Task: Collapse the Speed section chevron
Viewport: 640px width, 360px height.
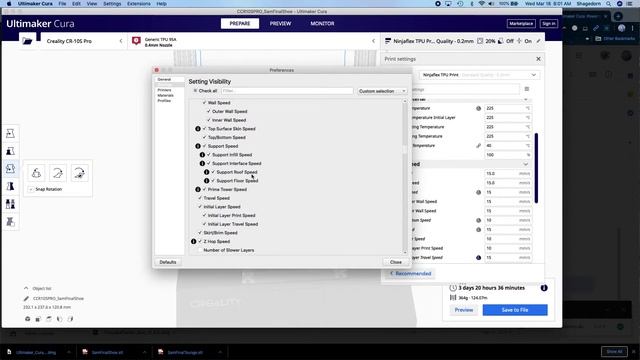Action: coord(526,164)
